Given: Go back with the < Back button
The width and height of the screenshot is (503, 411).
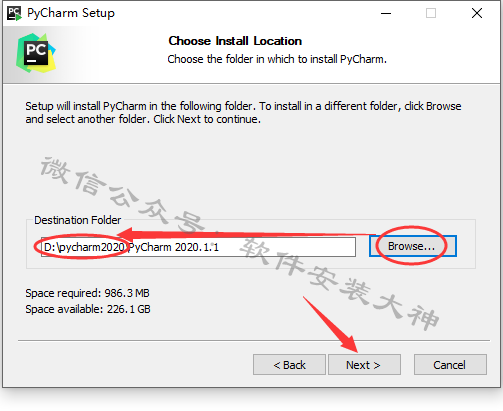Looking at the screenshot, I should [x=289, y=365].
